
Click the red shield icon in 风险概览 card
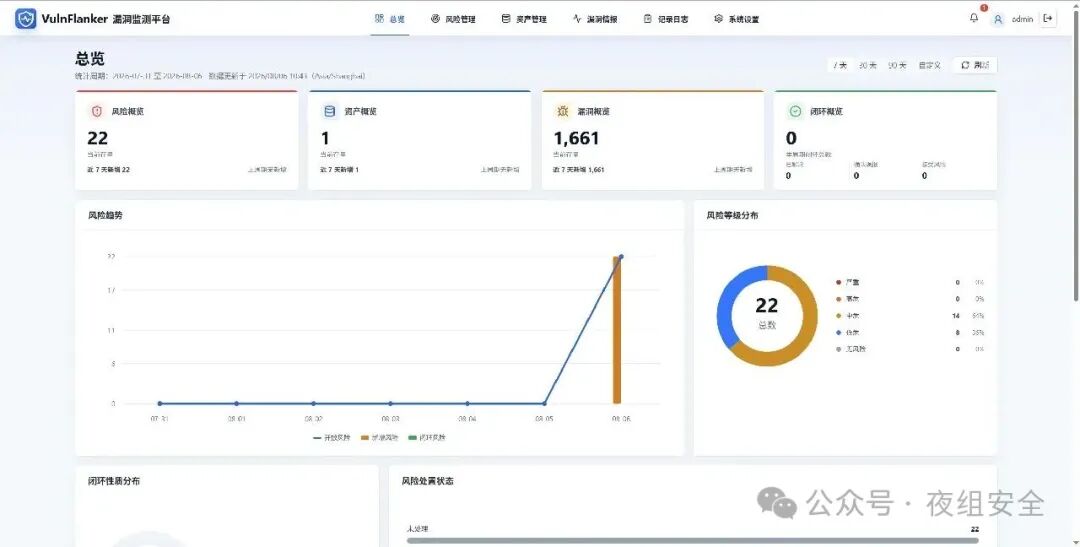point(97,111)
